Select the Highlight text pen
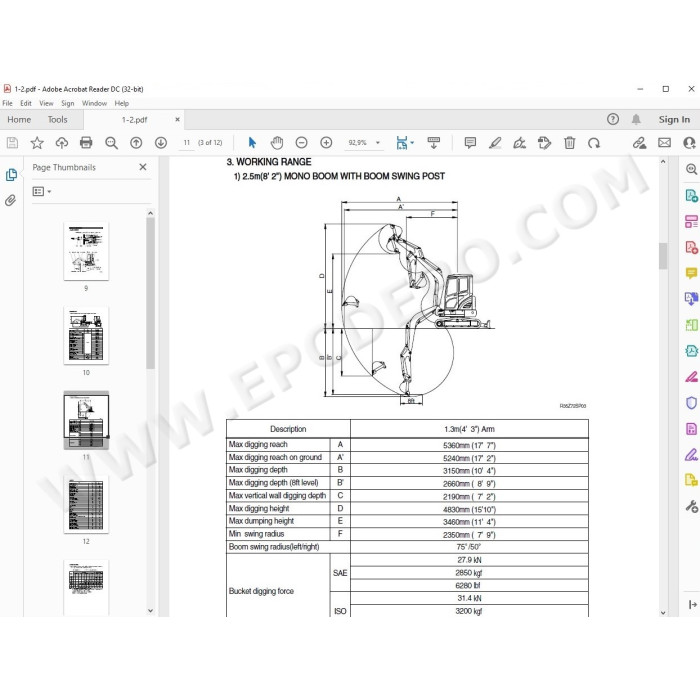The width and height of the screenshot is (700, 700). coord(495,143)
